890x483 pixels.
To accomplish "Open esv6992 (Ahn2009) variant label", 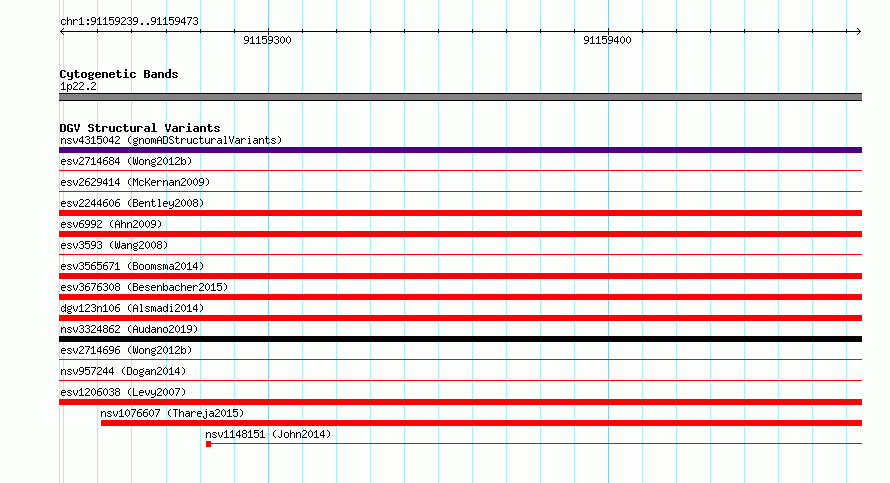I will tap(111, 224).
